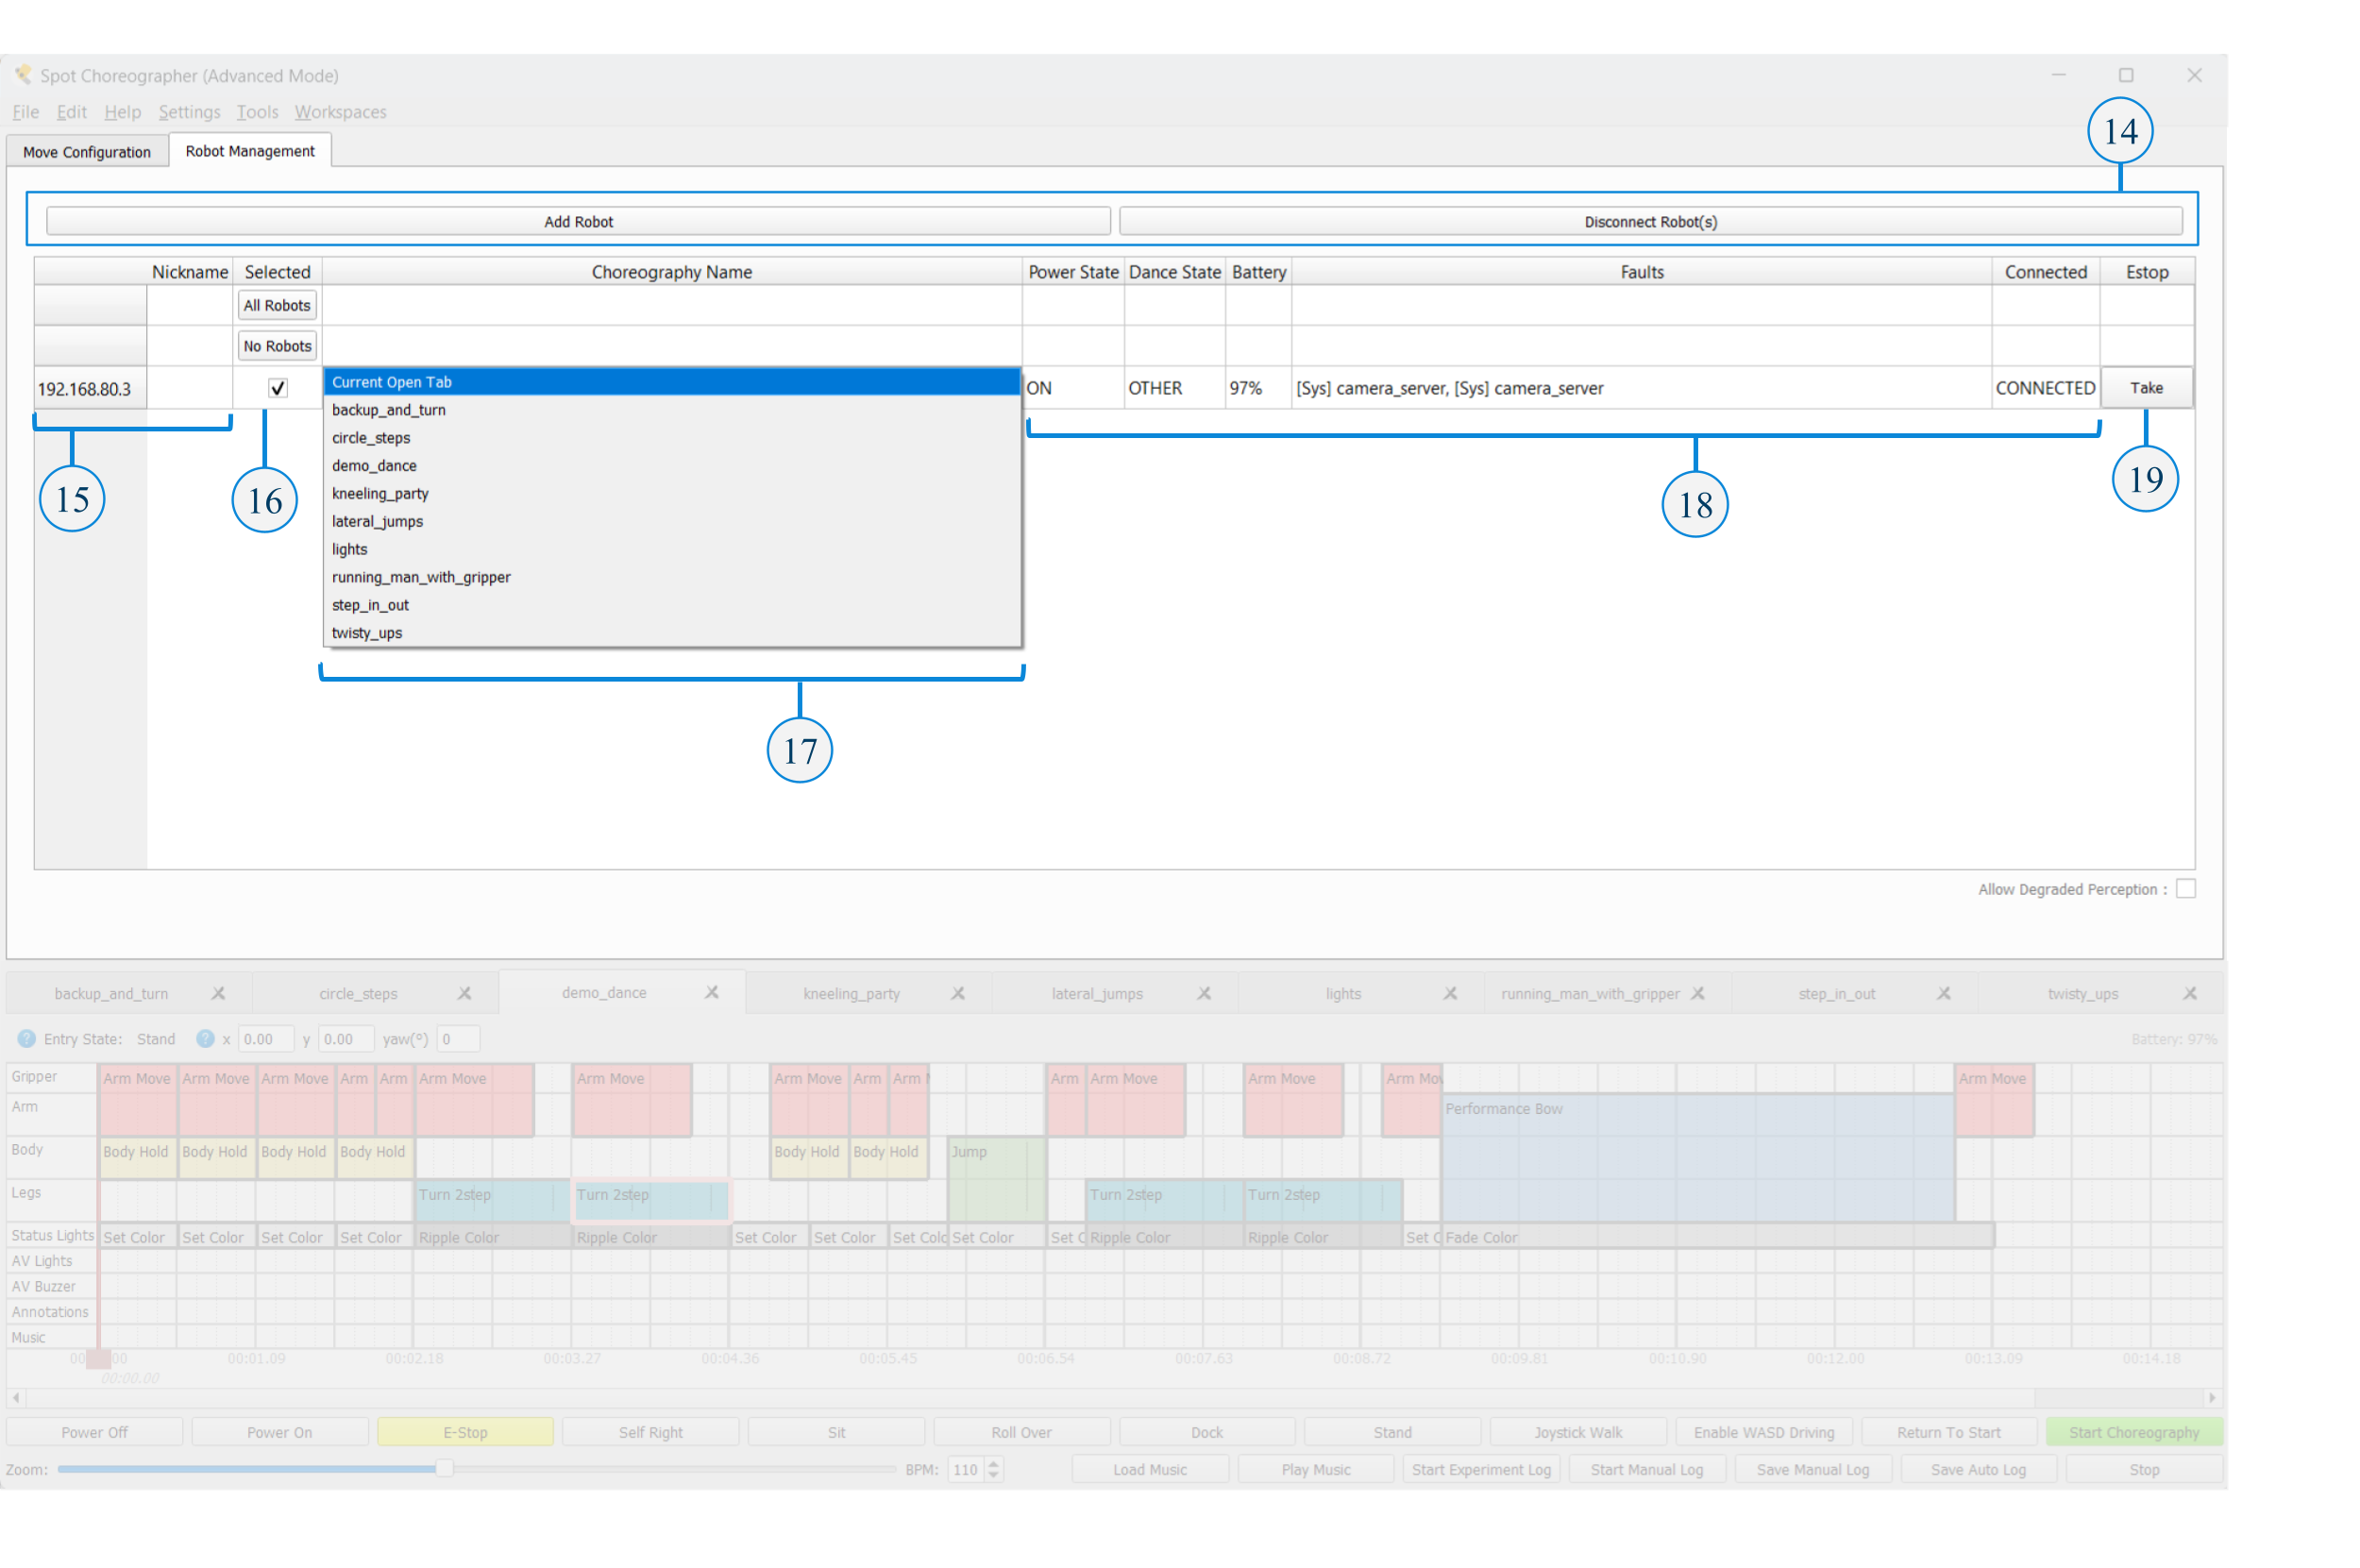Enable Allow Degraded Perception checkbox

pos(2186,889)
